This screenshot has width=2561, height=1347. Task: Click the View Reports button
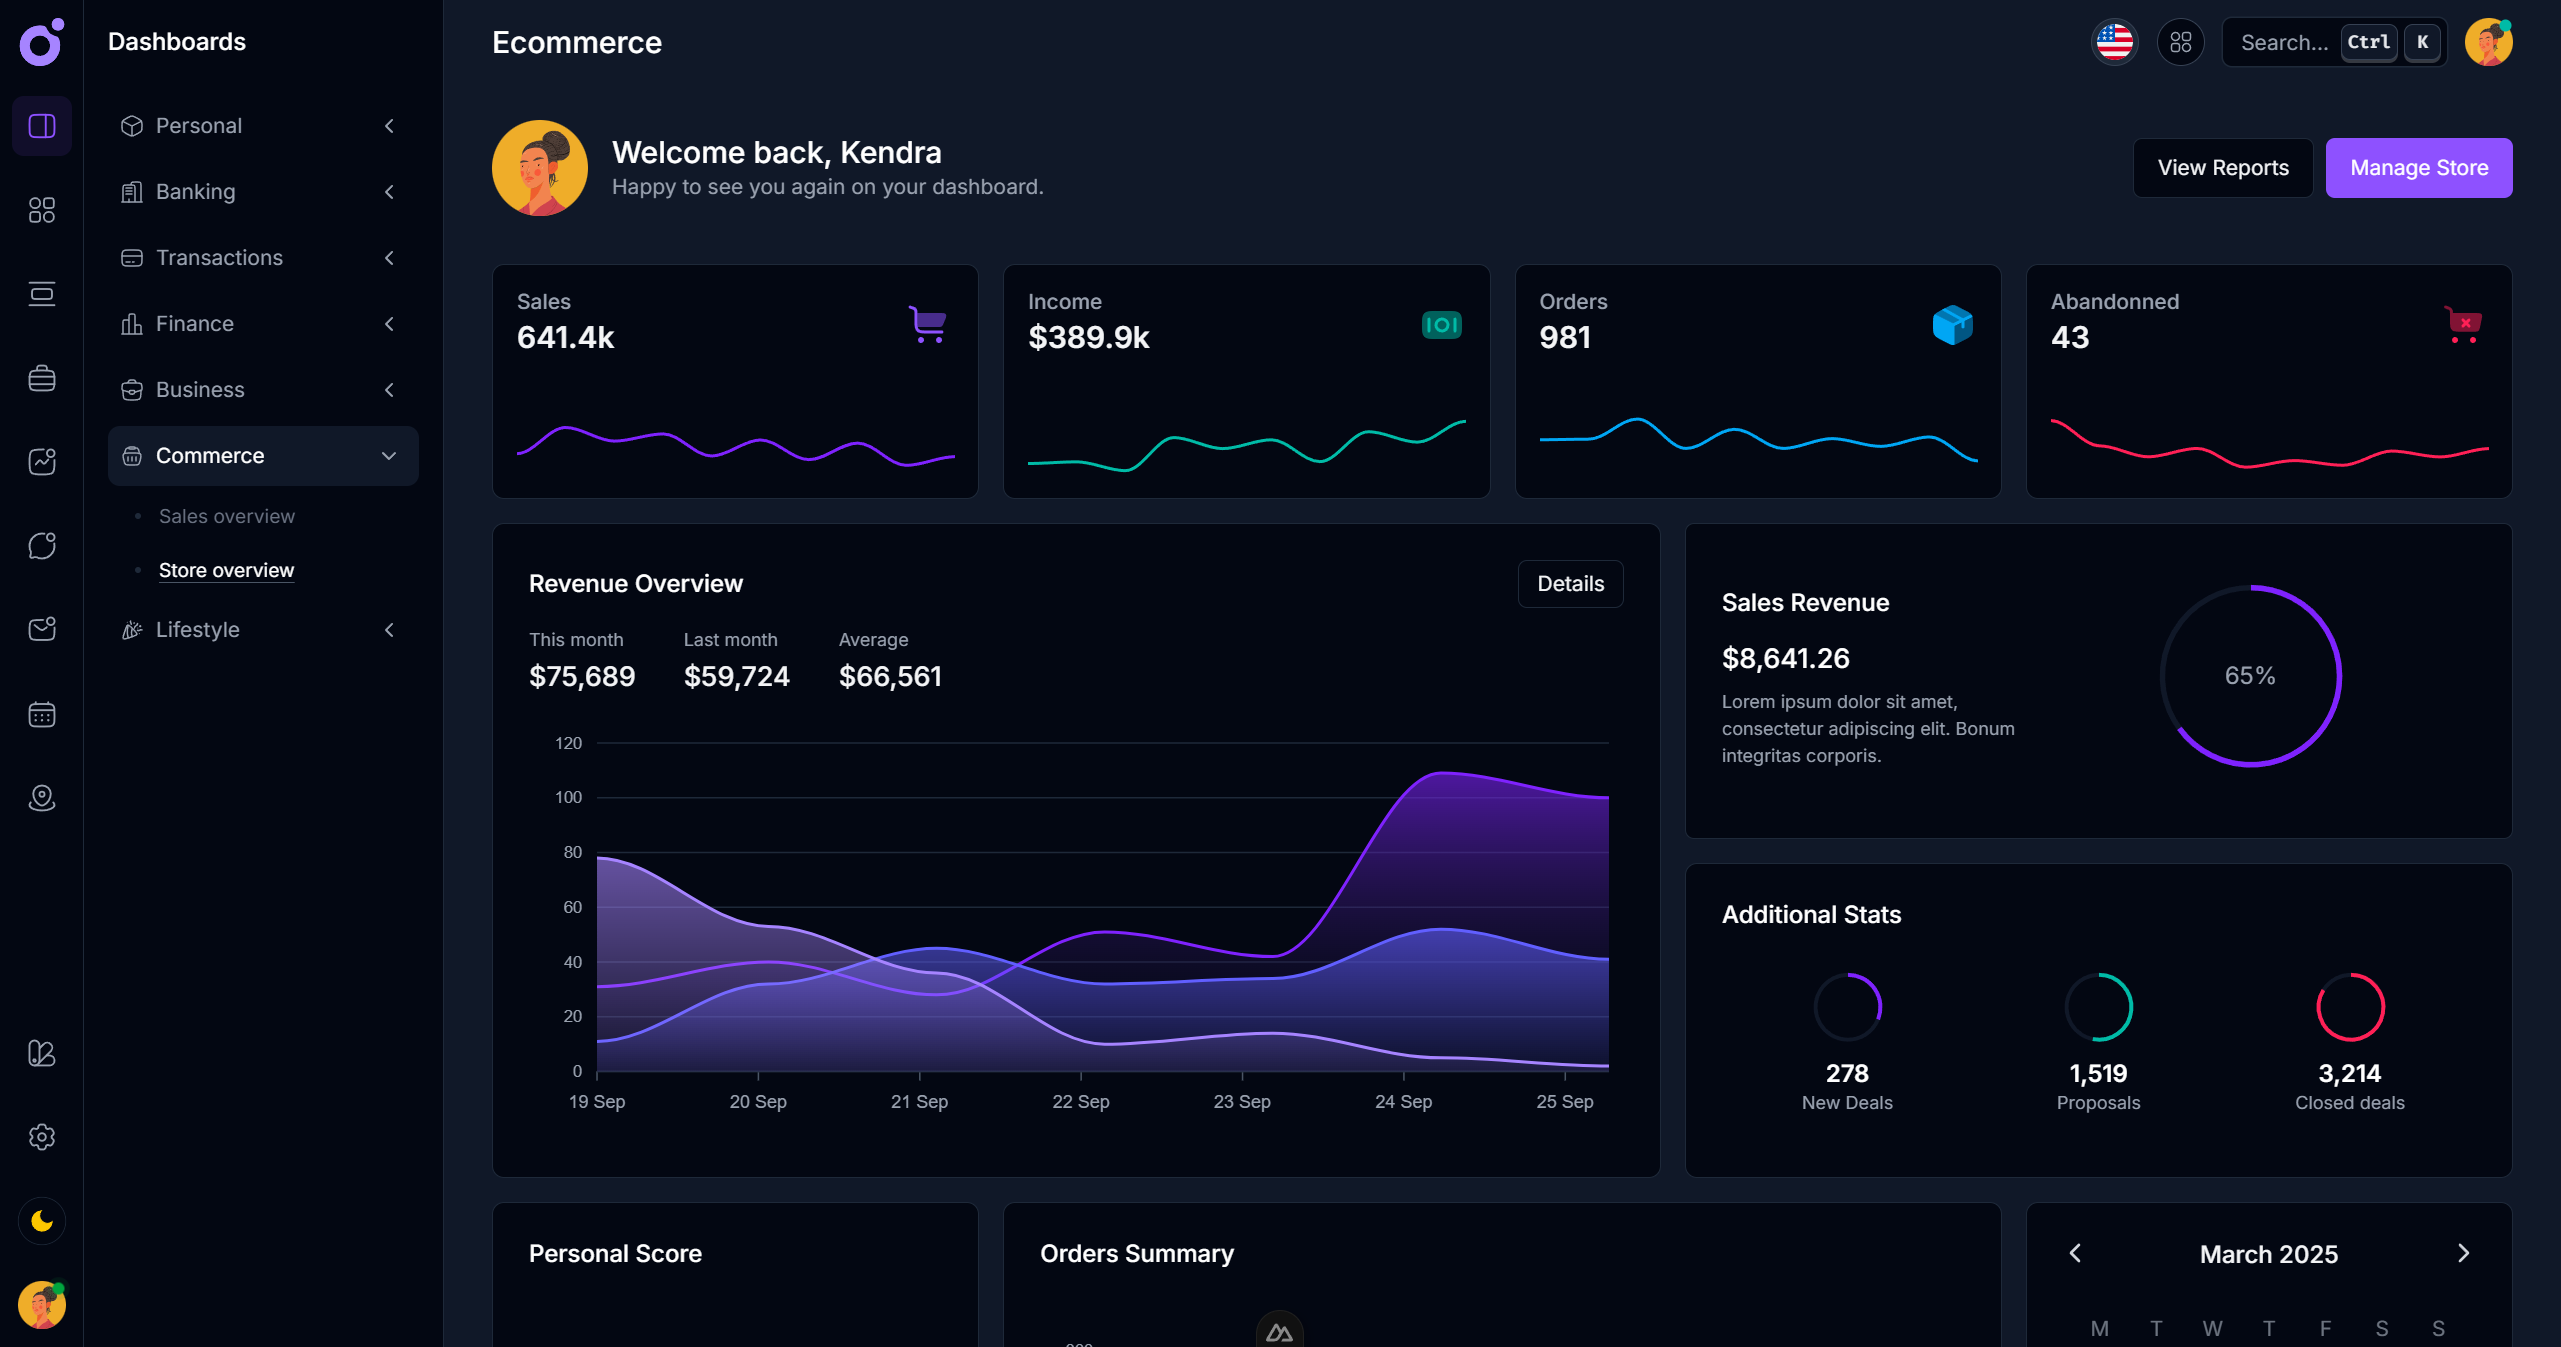point(2222,167)
